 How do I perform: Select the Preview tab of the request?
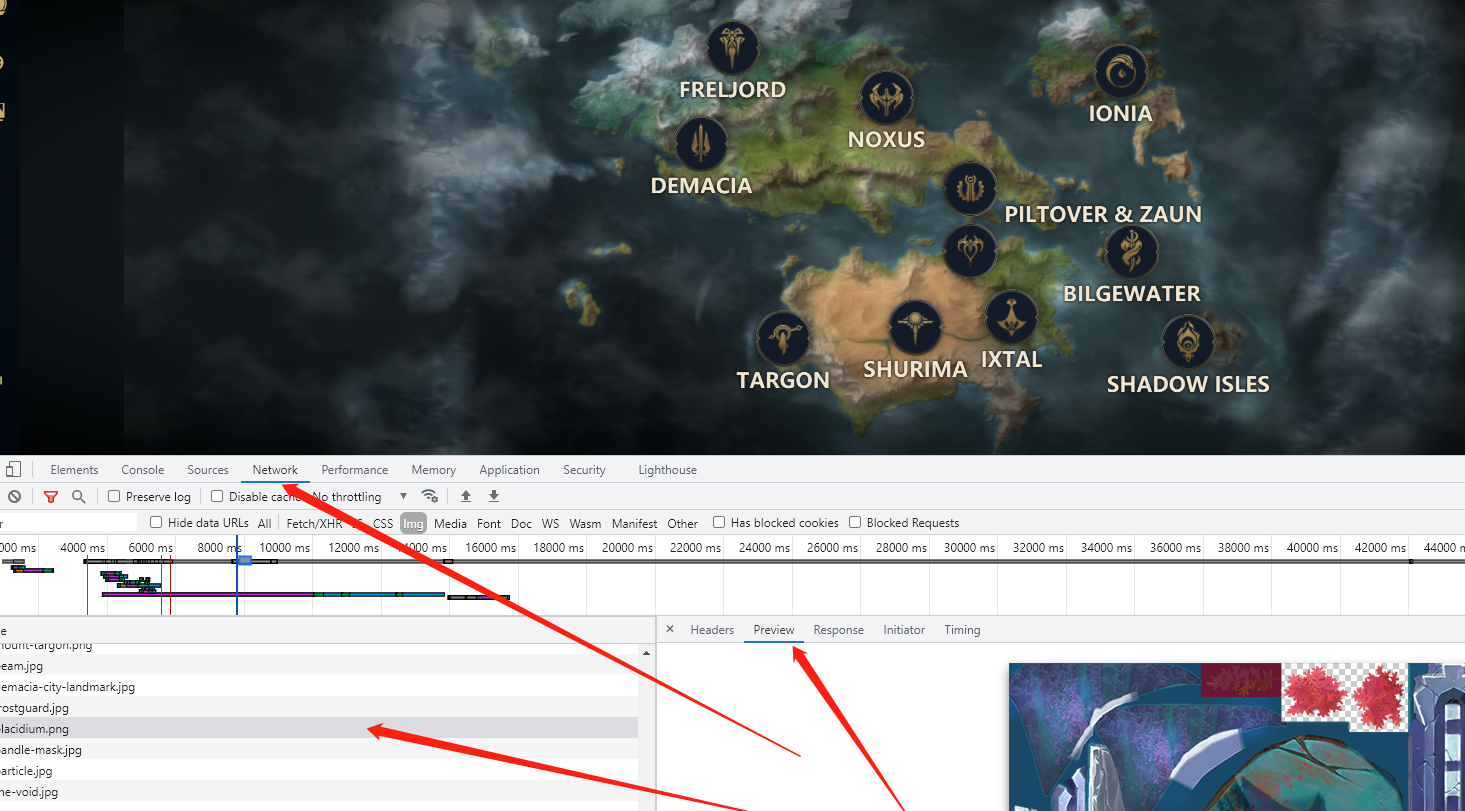(774, 630)
